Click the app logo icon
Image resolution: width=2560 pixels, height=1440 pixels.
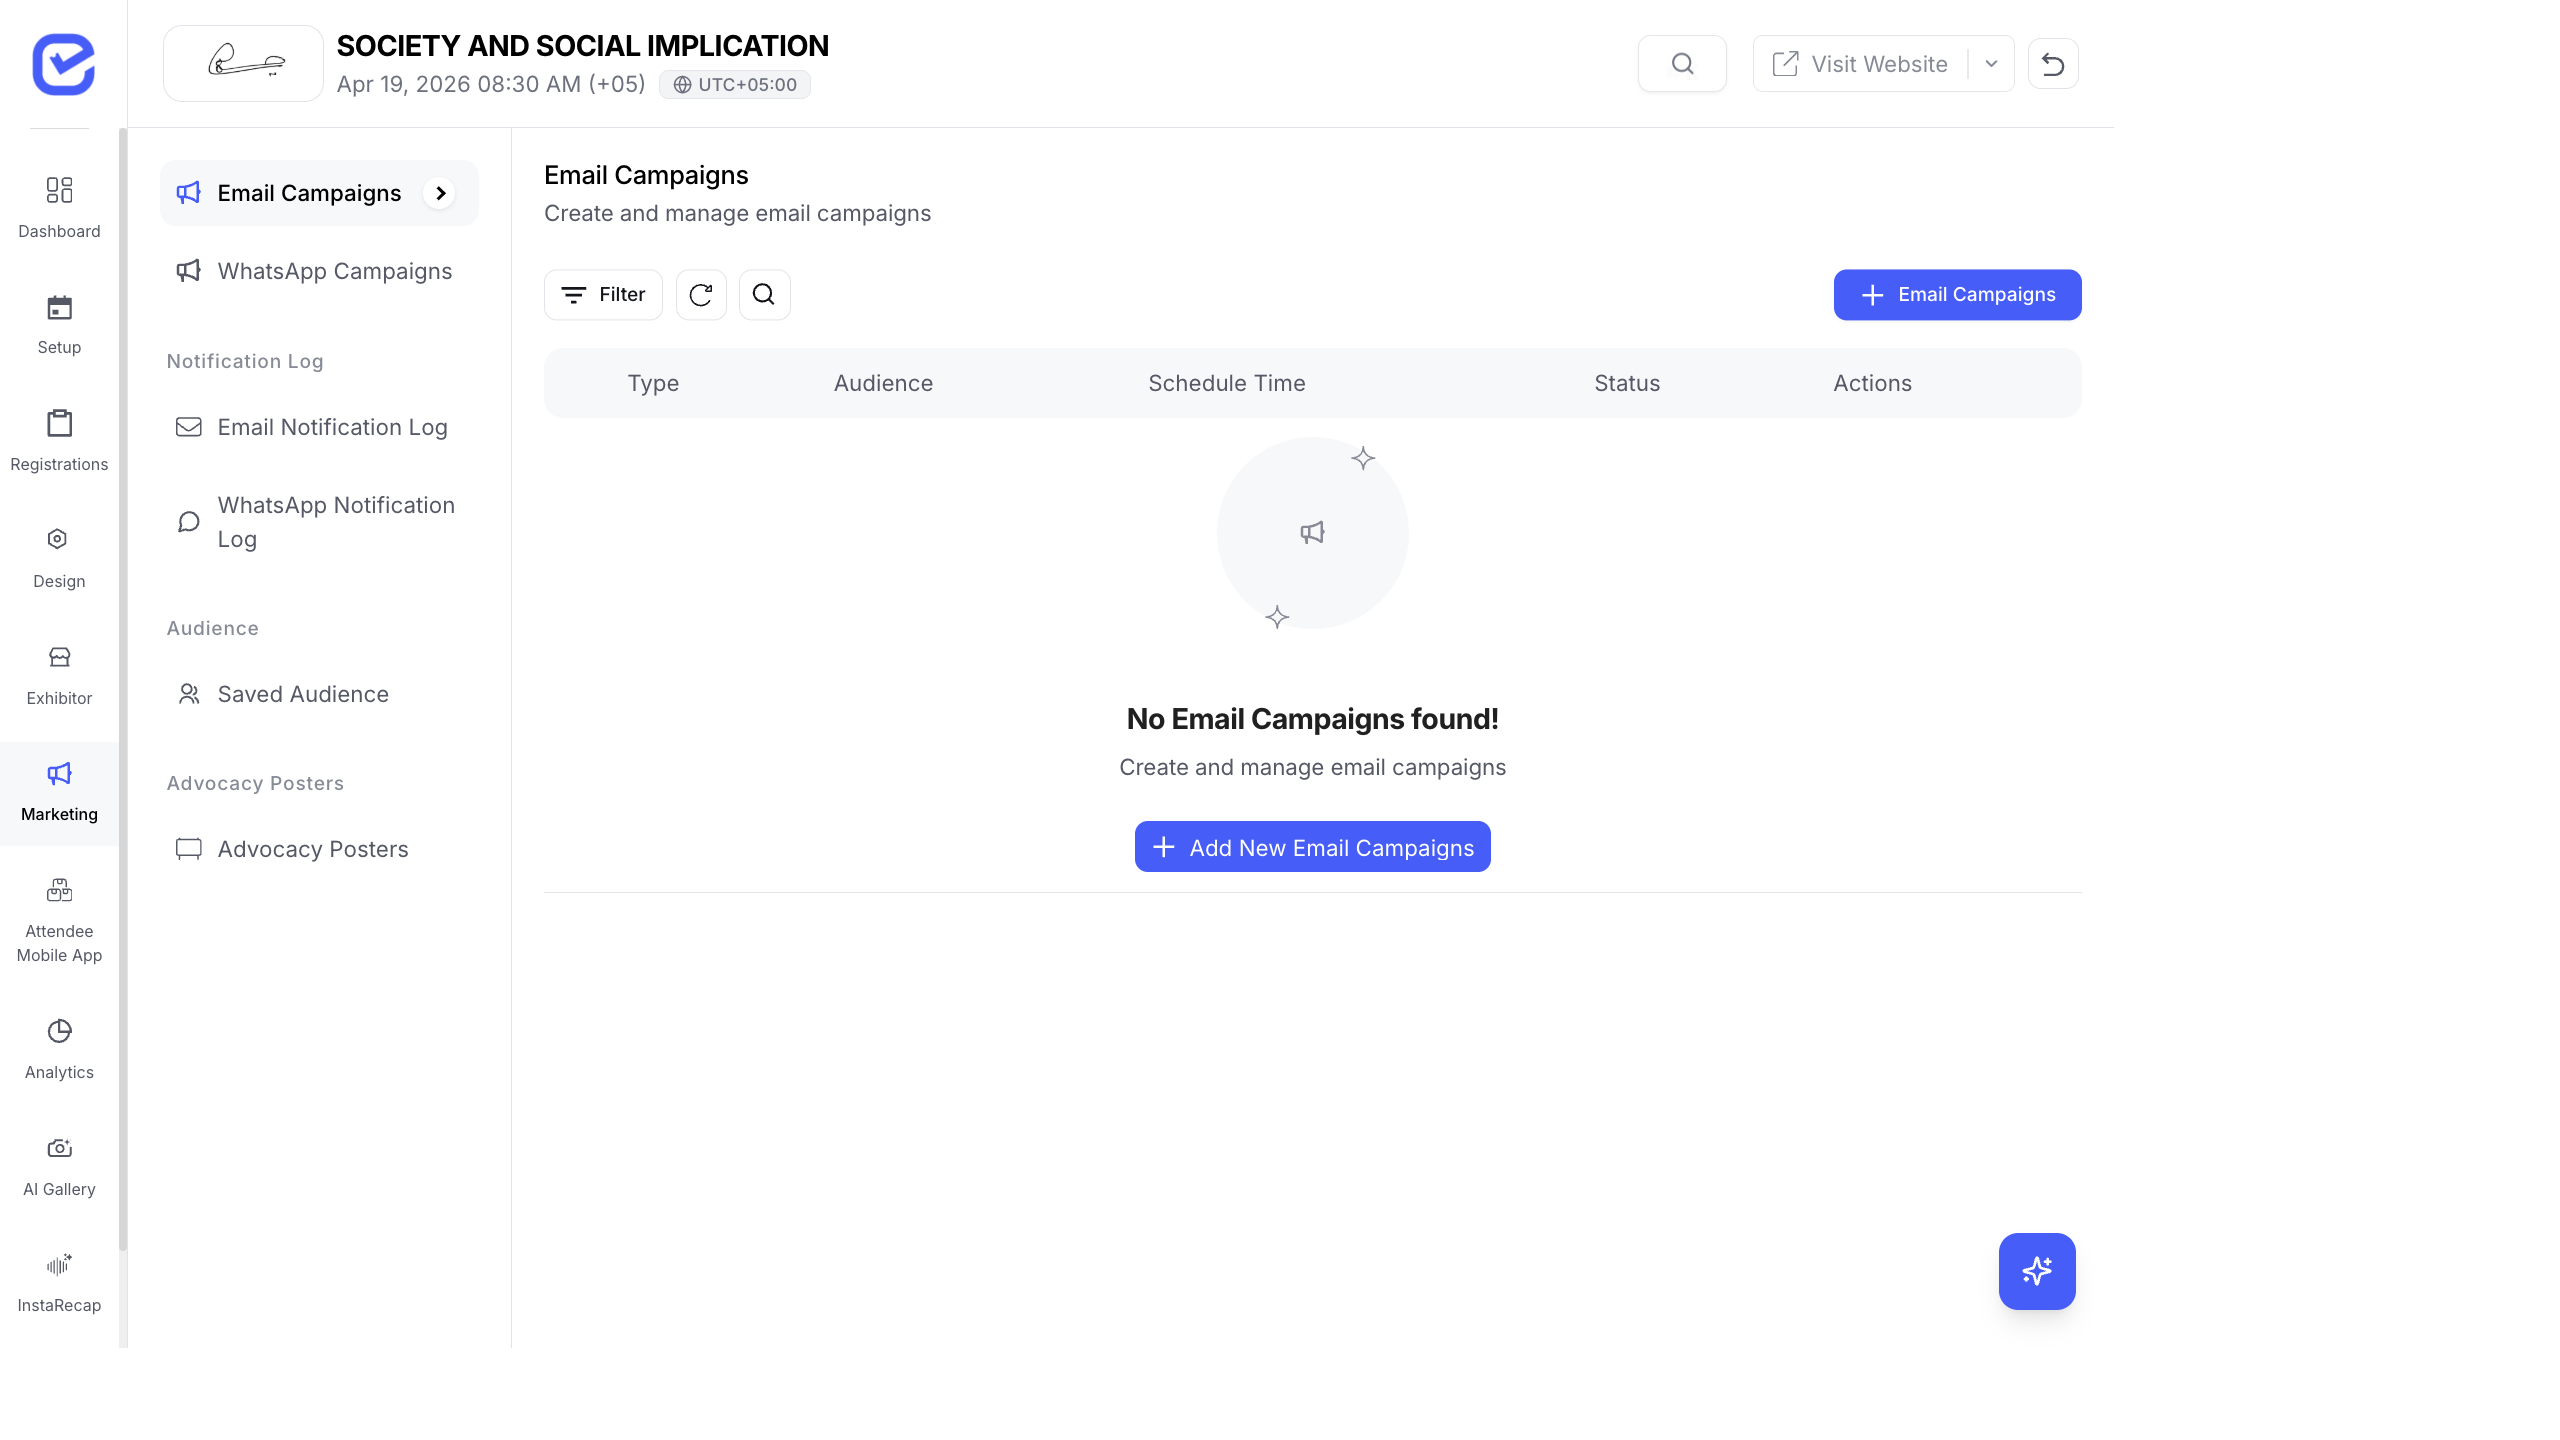point(63,64)
